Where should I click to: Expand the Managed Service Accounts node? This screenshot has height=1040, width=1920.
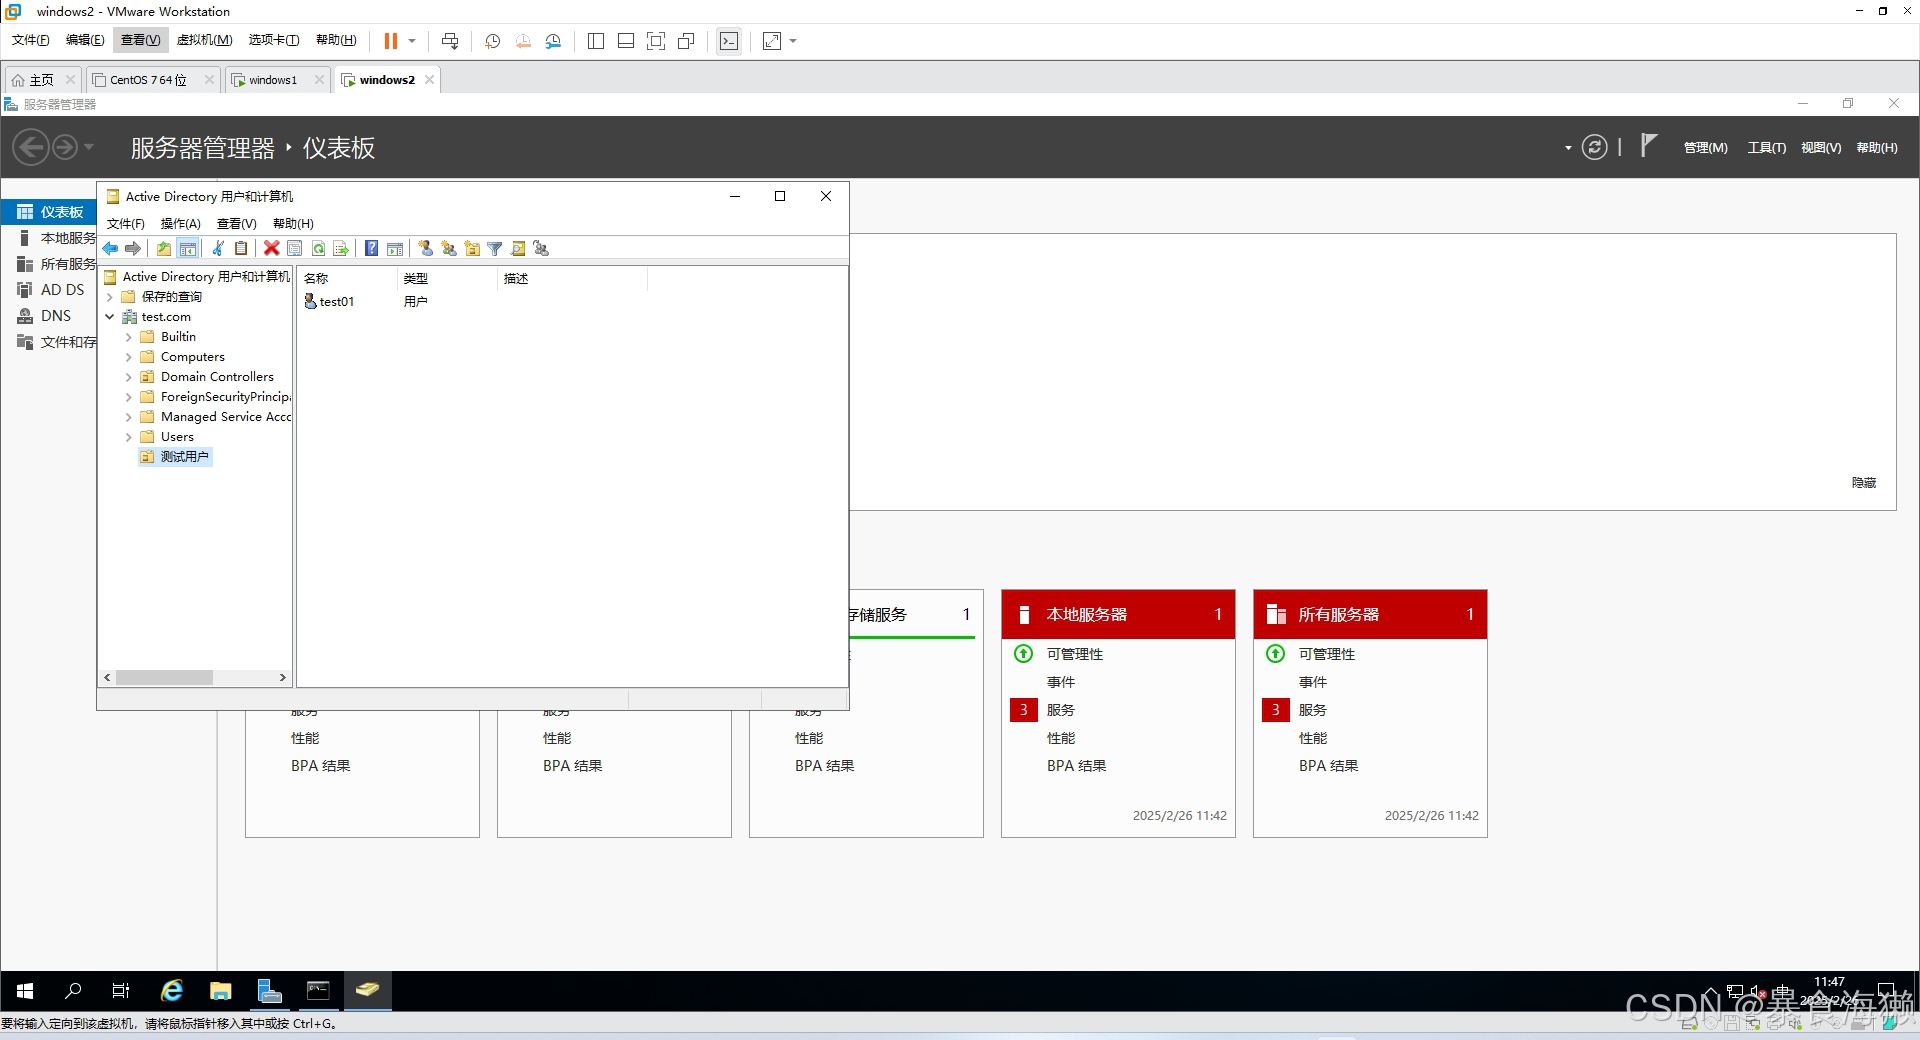click(128, 417)
